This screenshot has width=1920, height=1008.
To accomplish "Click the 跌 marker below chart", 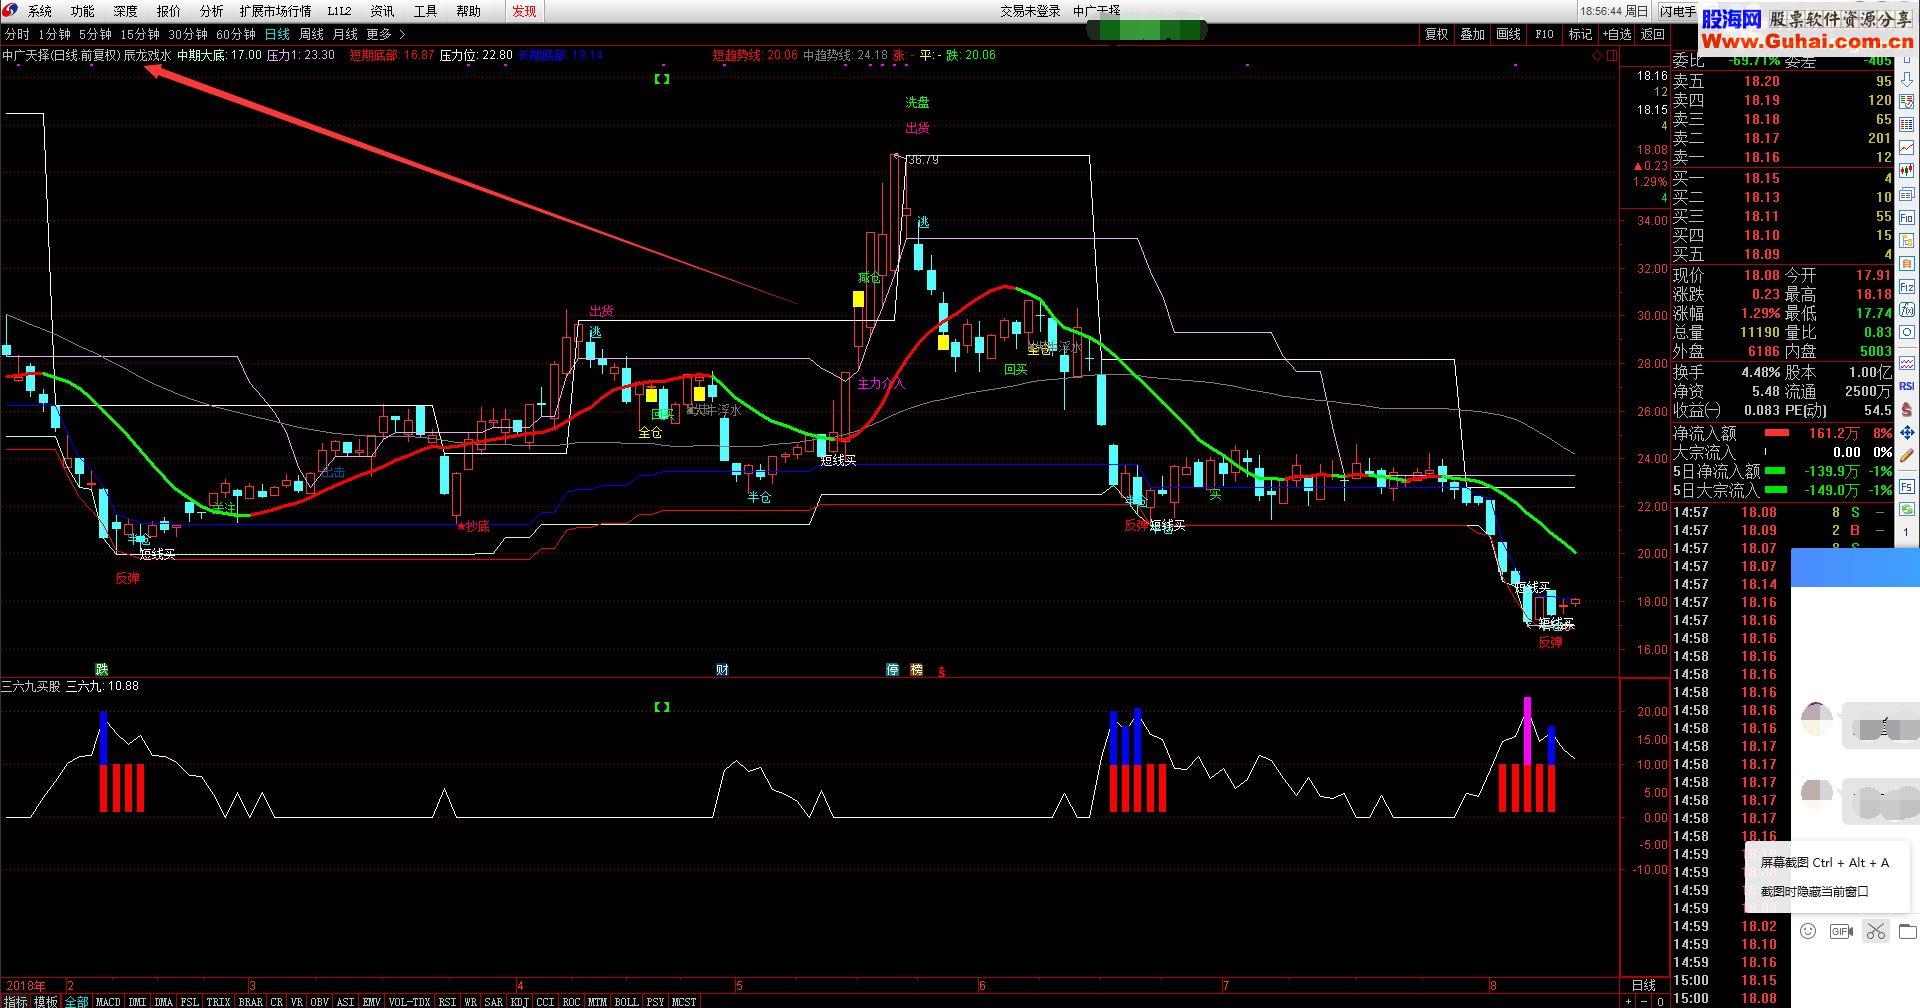I will coord(102,669).
